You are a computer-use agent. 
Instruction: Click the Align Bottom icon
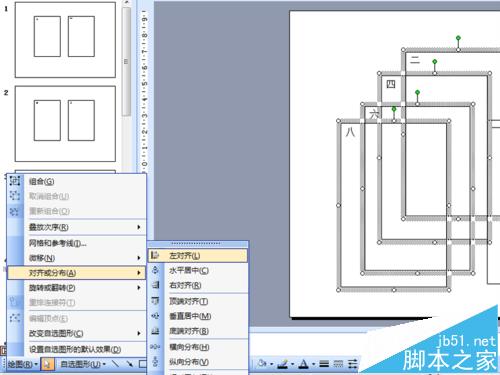click(x=155, y=331)
